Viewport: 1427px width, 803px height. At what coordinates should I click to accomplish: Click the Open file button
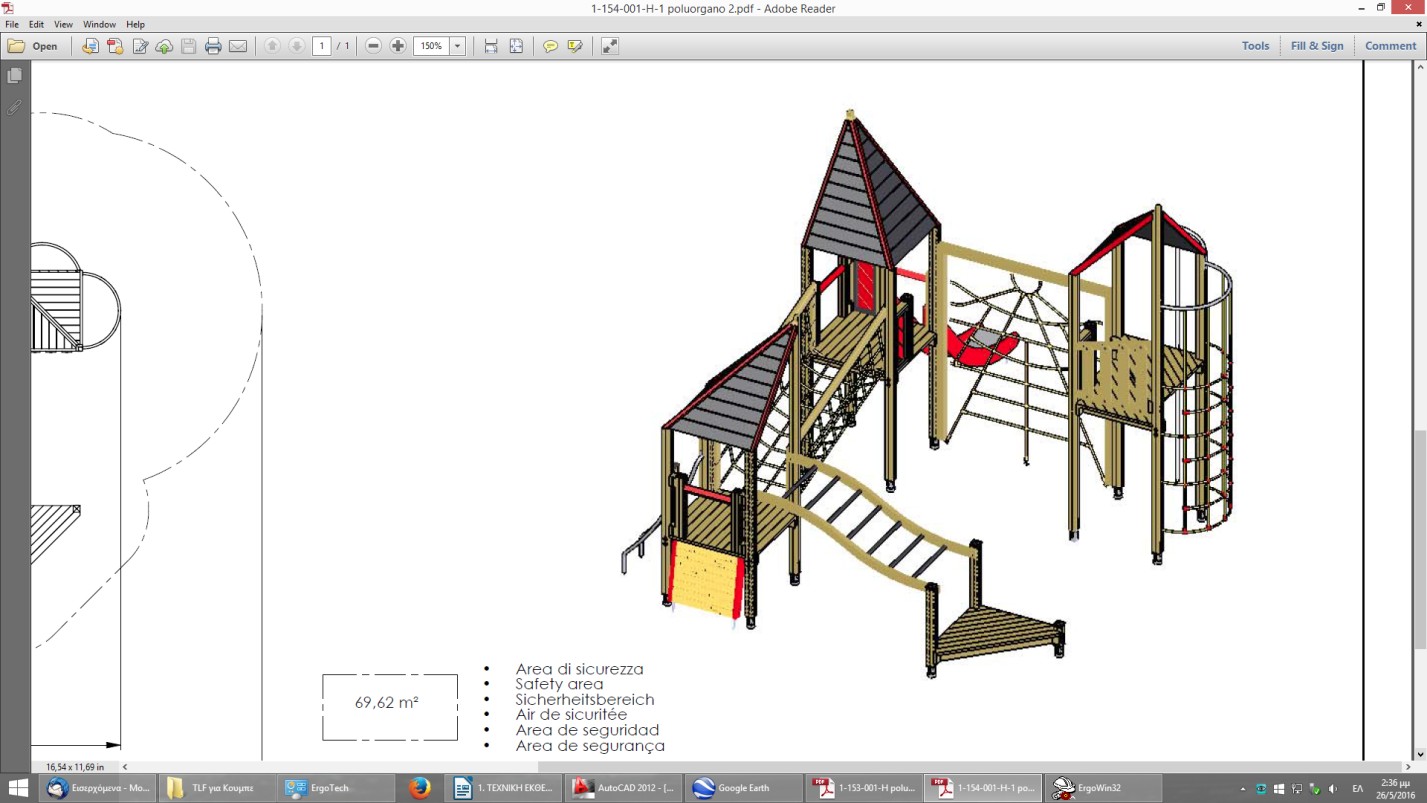(33, 46)
